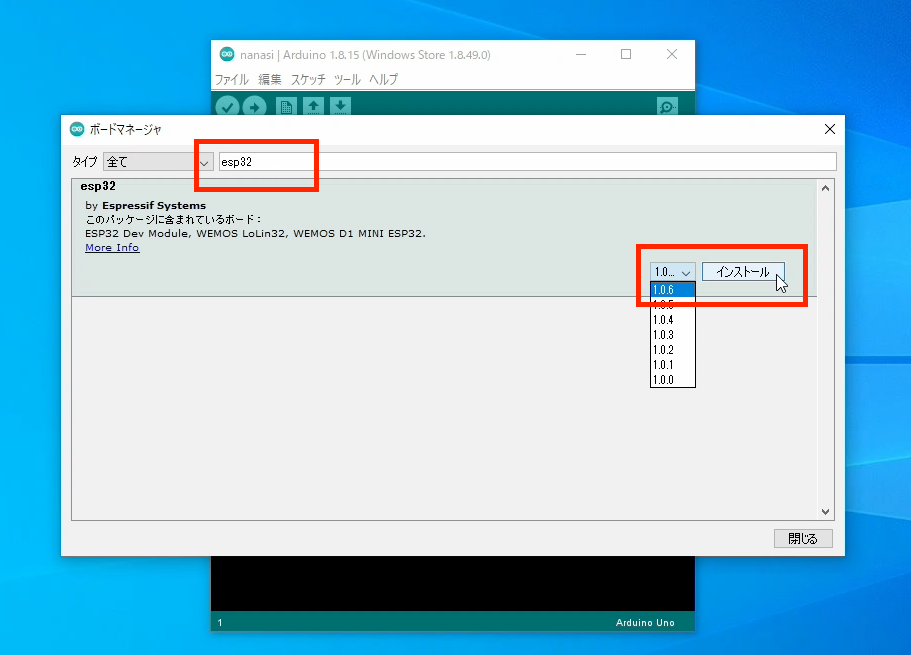Screen dimensions: 911x655
Task: Click the ESP32 Dev Module board list text
Action: click(x=255, y=234)
